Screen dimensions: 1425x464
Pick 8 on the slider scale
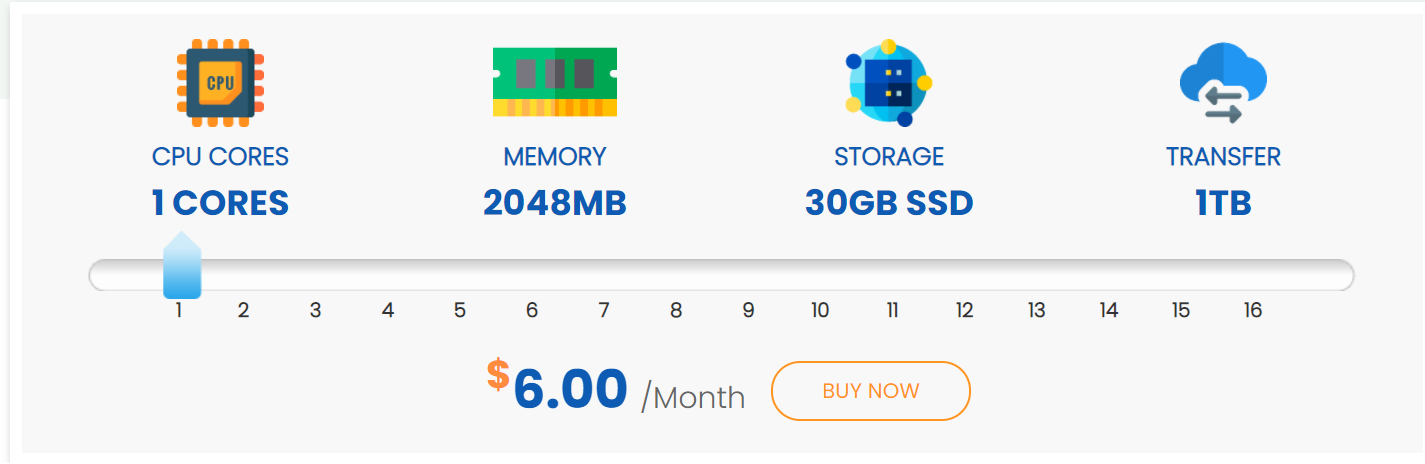(676, 310)
